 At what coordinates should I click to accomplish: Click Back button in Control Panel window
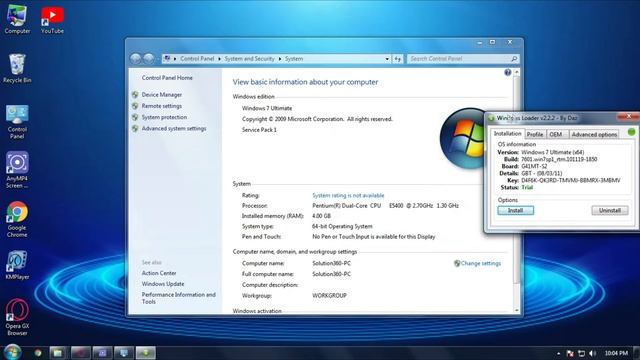pyautogui.click(x=136, y=59)
